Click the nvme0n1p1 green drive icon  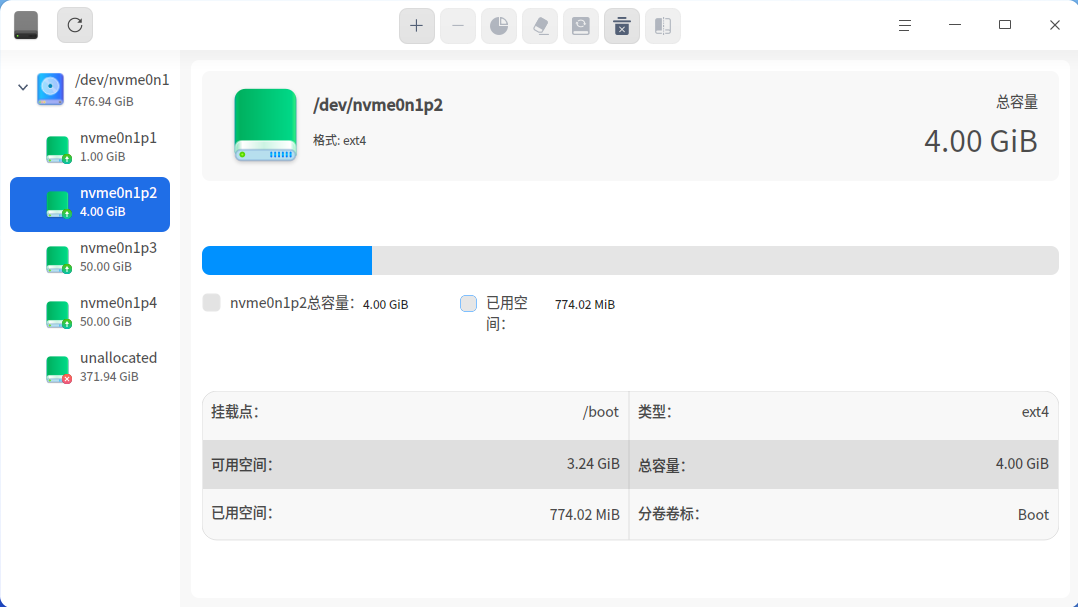point(58,149)
